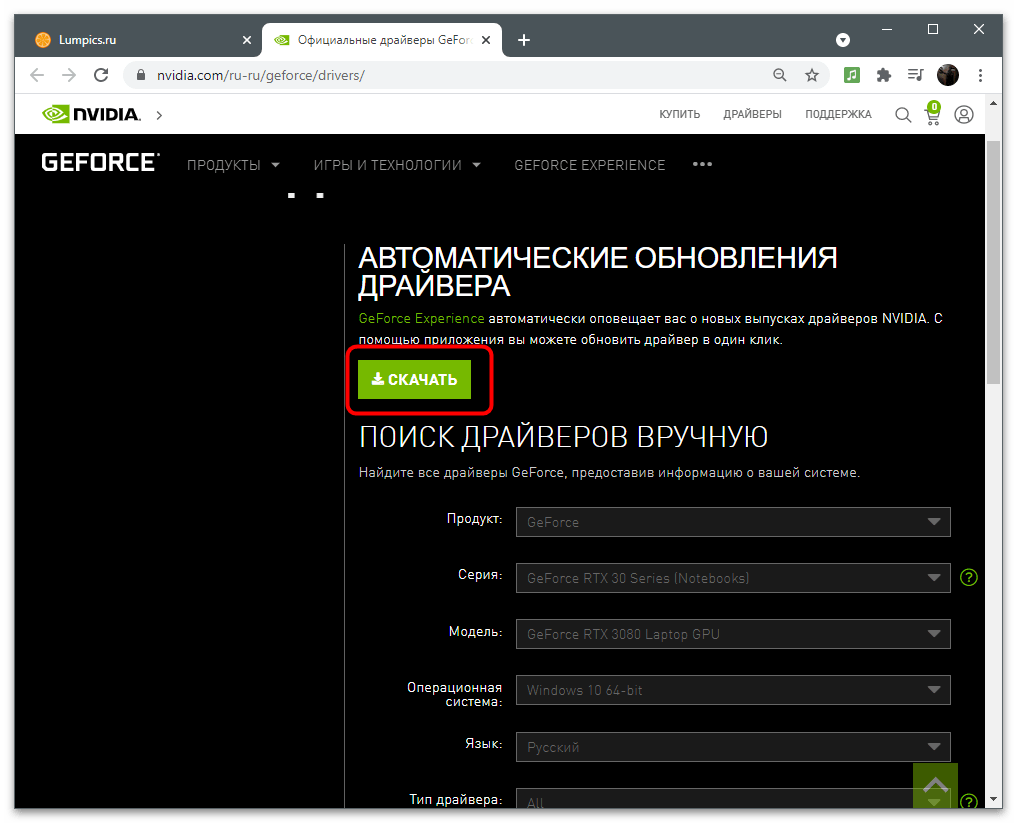
Task: Open the extensions puzzle icon
Action: pyautogui.click(x=883, y=75)
